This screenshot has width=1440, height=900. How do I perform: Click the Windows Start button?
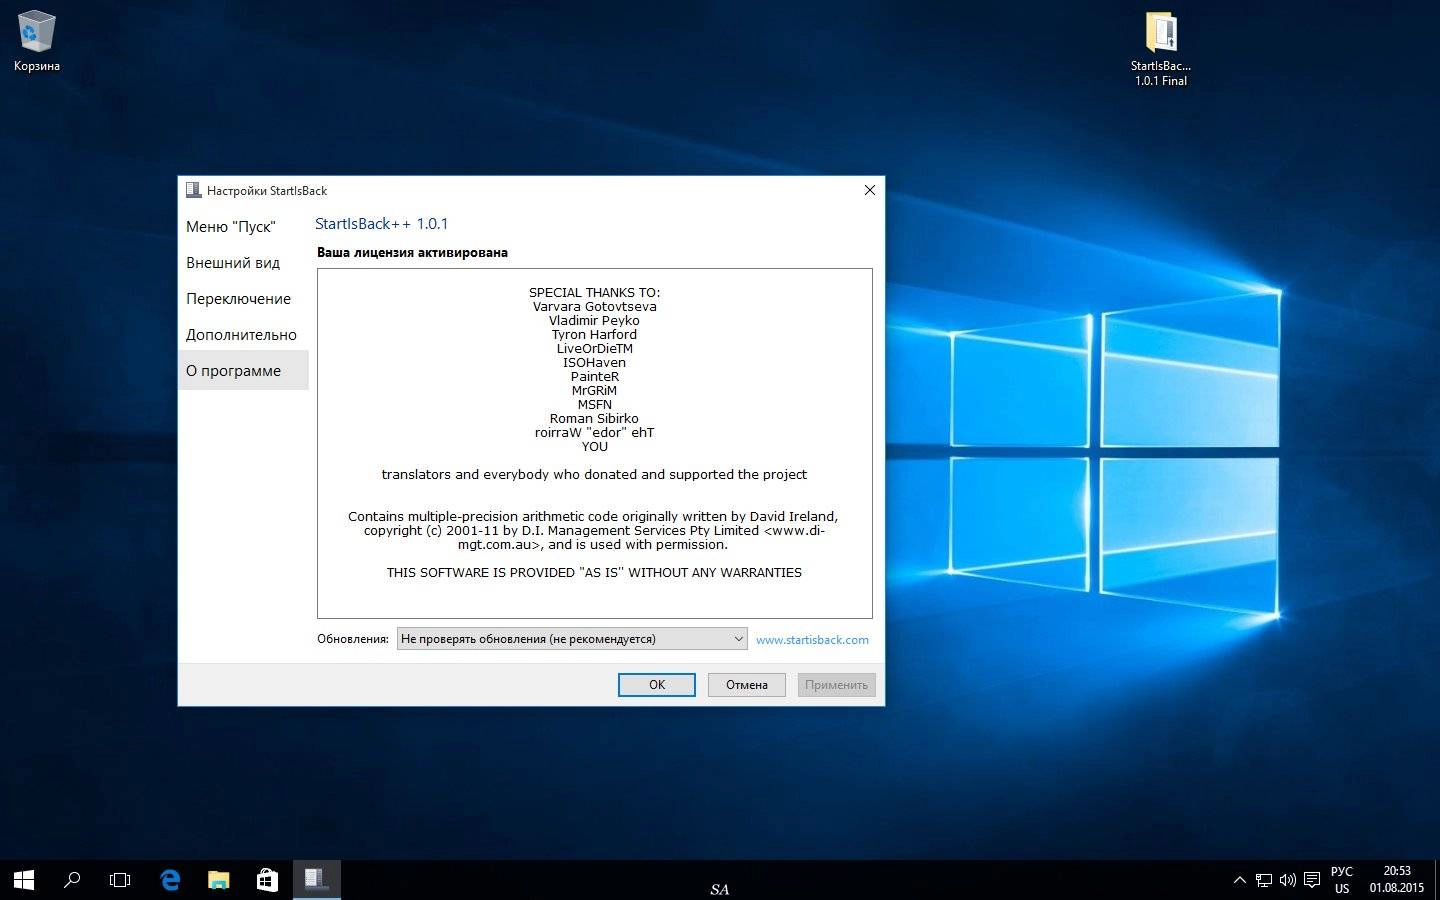24,880
